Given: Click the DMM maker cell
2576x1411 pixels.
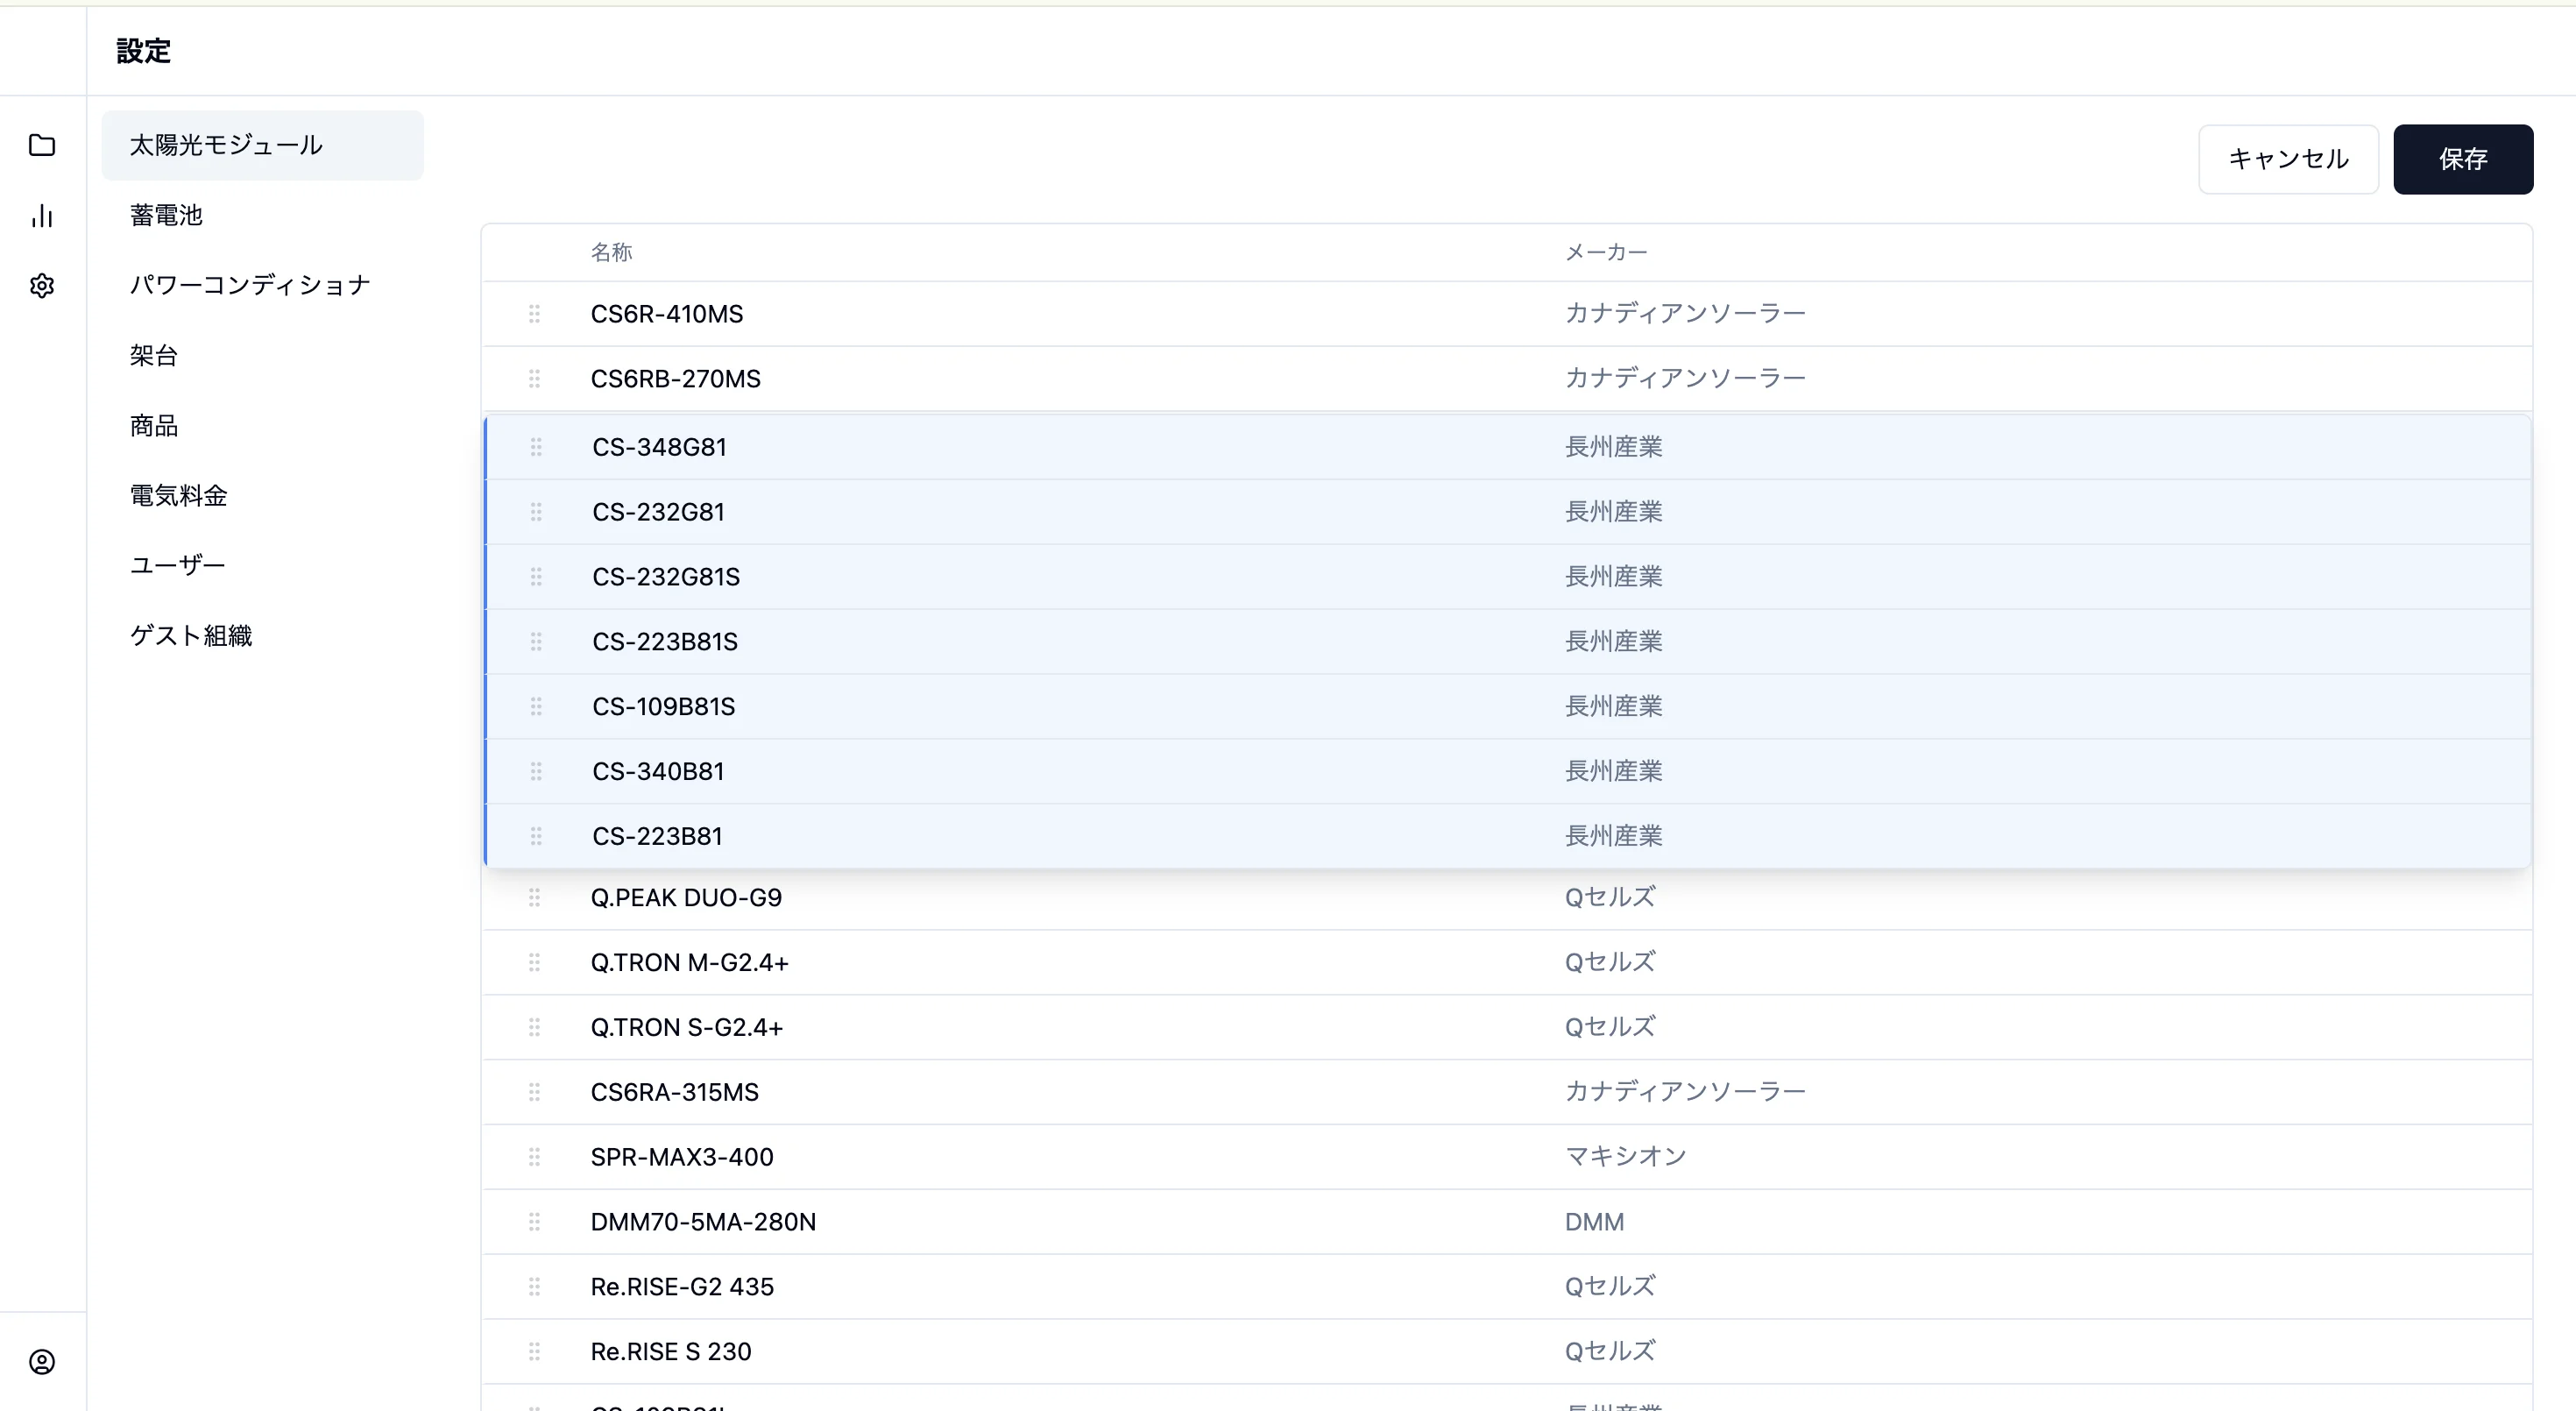Looking at the screenshot, I should coord(1594,1221).
